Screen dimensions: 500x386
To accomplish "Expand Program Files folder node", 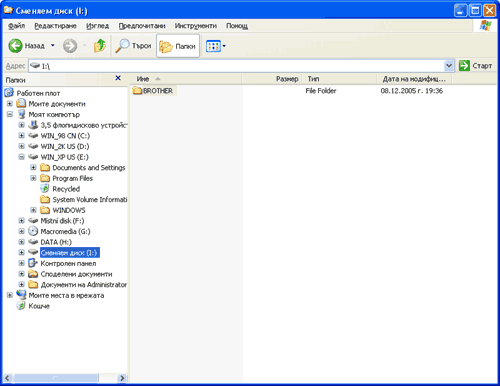I will point(33,178).
